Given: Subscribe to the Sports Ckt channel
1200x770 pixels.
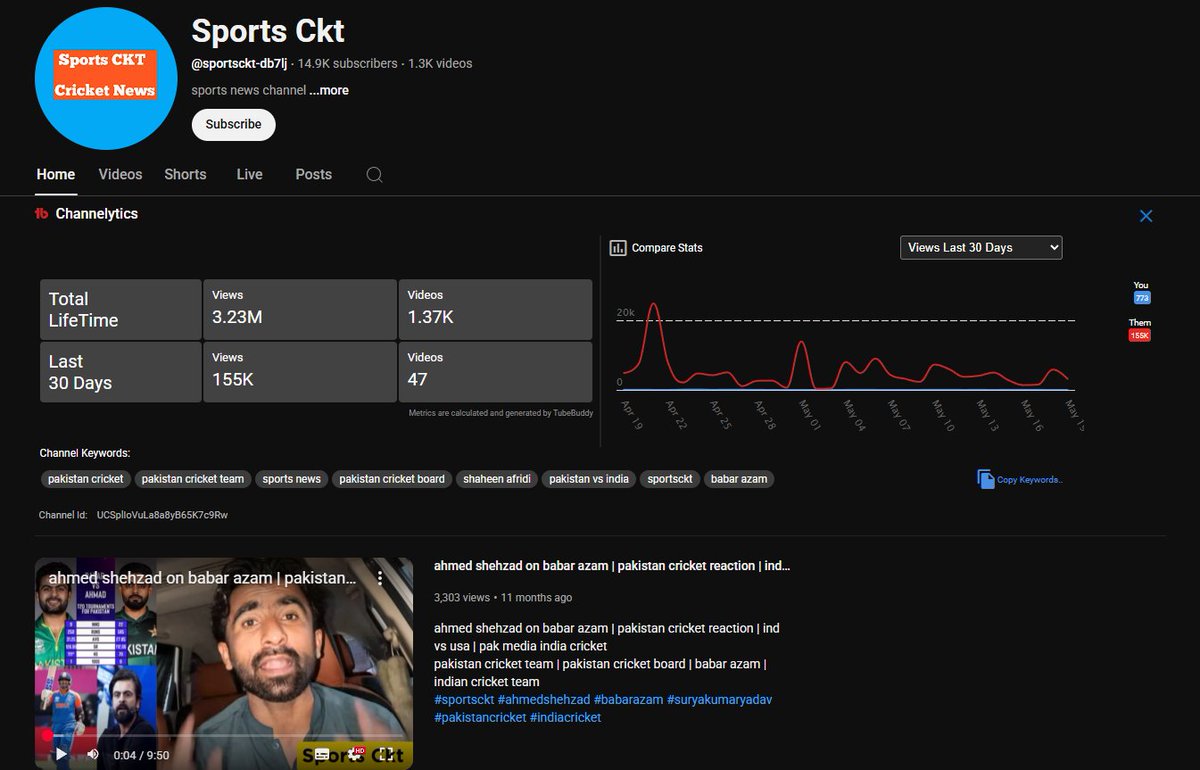Looking at the screenshot, I should pyautogui.click(x=233, y=124).
